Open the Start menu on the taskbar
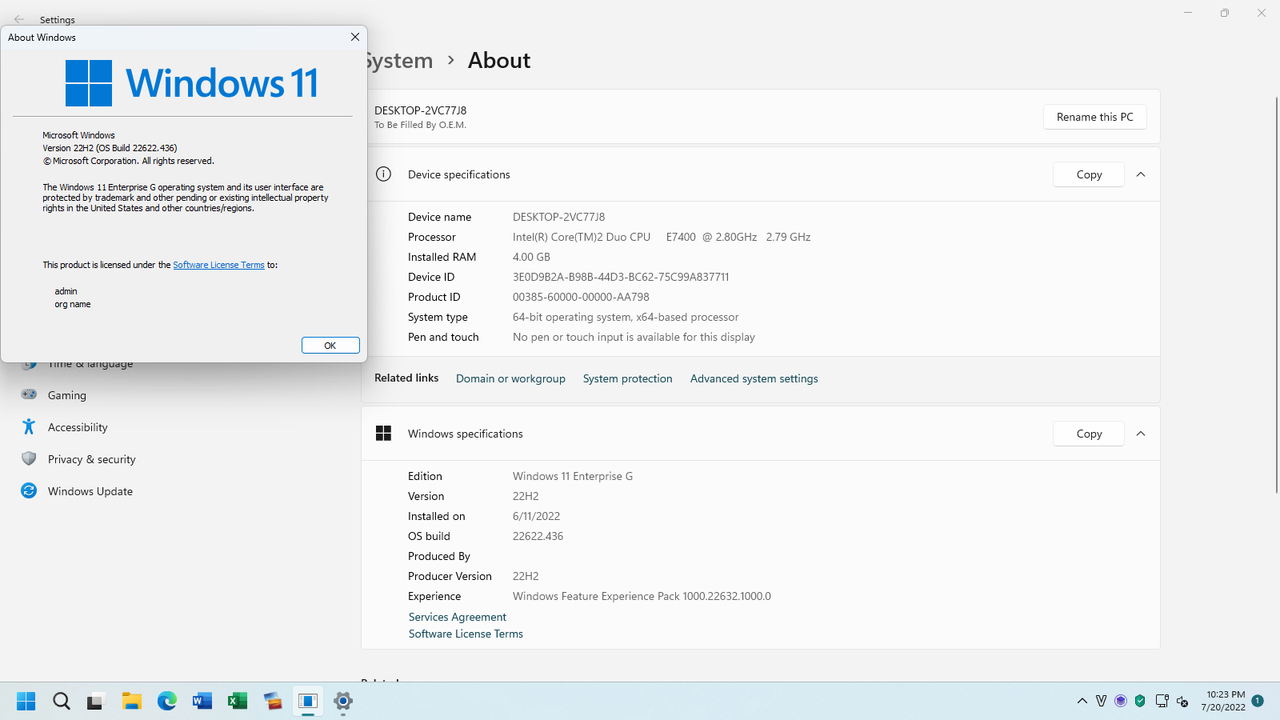The image size is (1280, 720). tap(26, 701)
